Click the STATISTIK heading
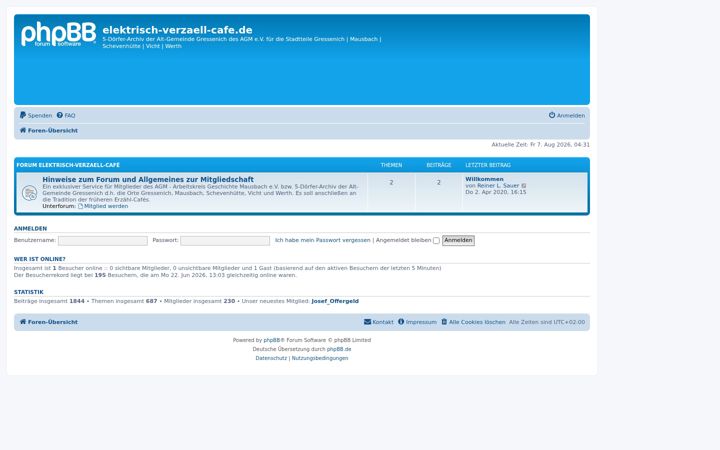The image size is (720, 450). click(x=28, y=292)
